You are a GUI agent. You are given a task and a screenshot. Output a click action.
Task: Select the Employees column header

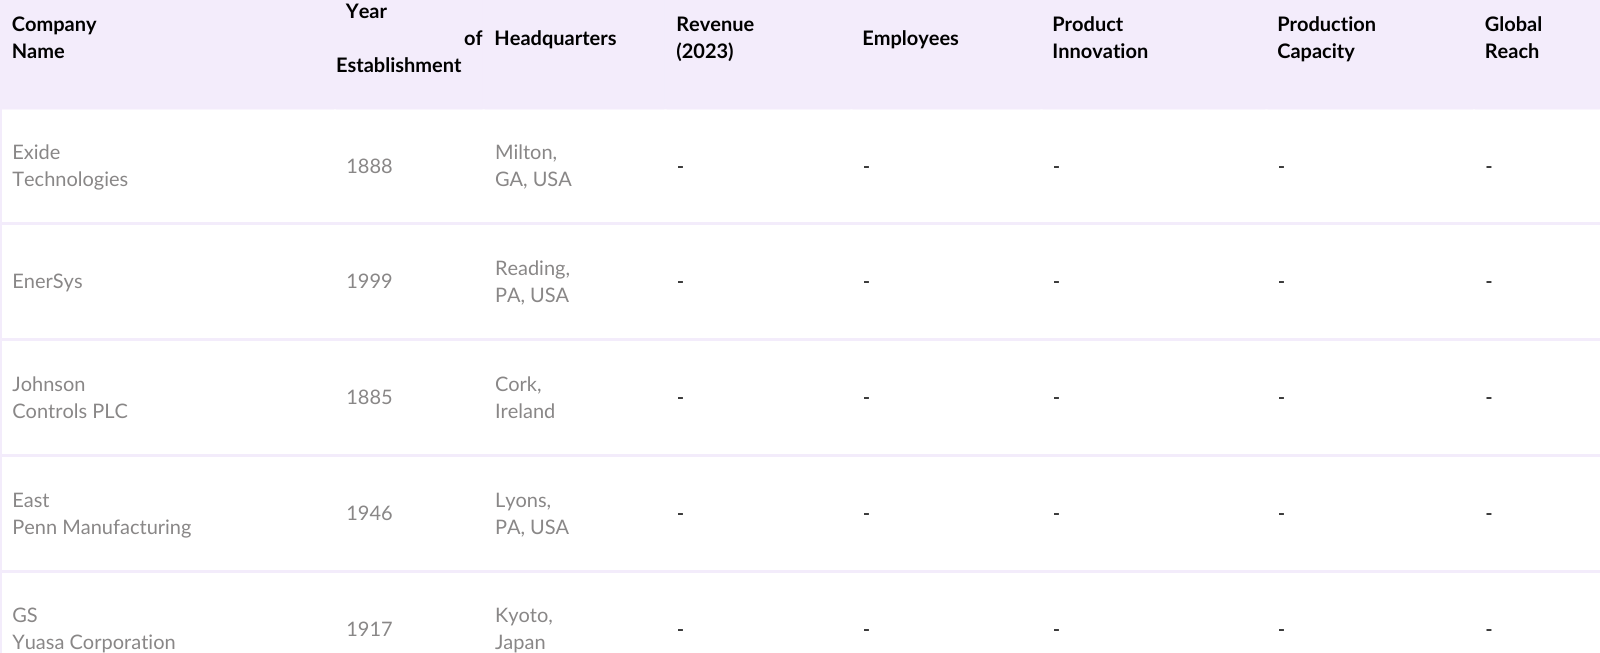tap(910, 38)
